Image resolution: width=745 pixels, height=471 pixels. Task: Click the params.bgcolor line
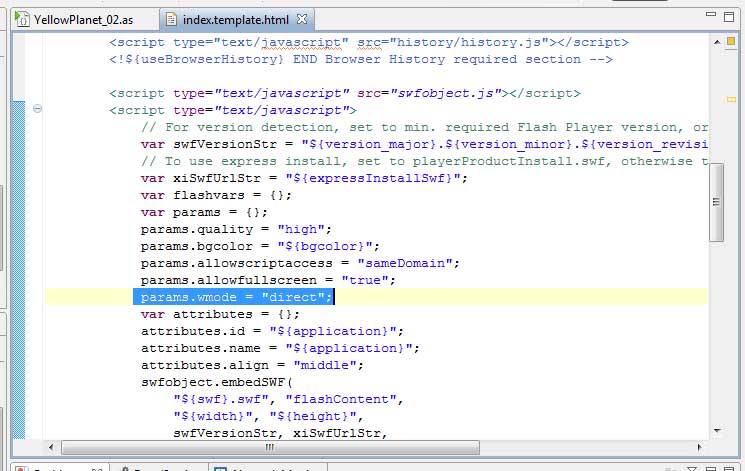260,246
